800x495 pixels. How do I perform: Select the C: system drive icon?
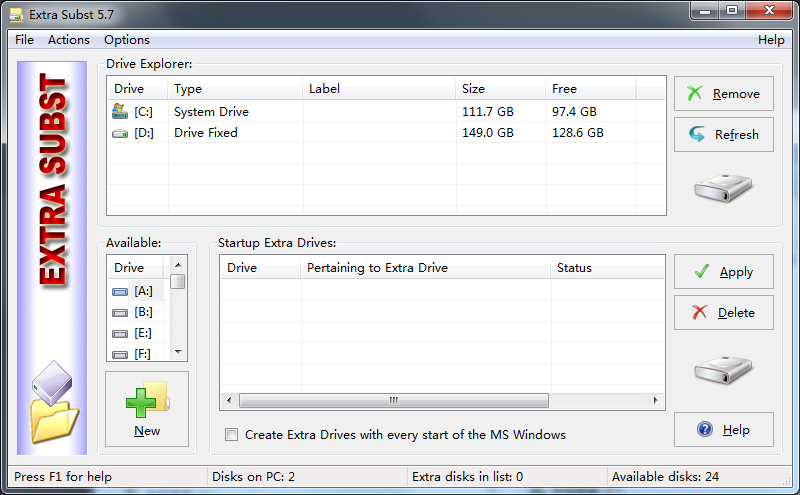[120, 111]
